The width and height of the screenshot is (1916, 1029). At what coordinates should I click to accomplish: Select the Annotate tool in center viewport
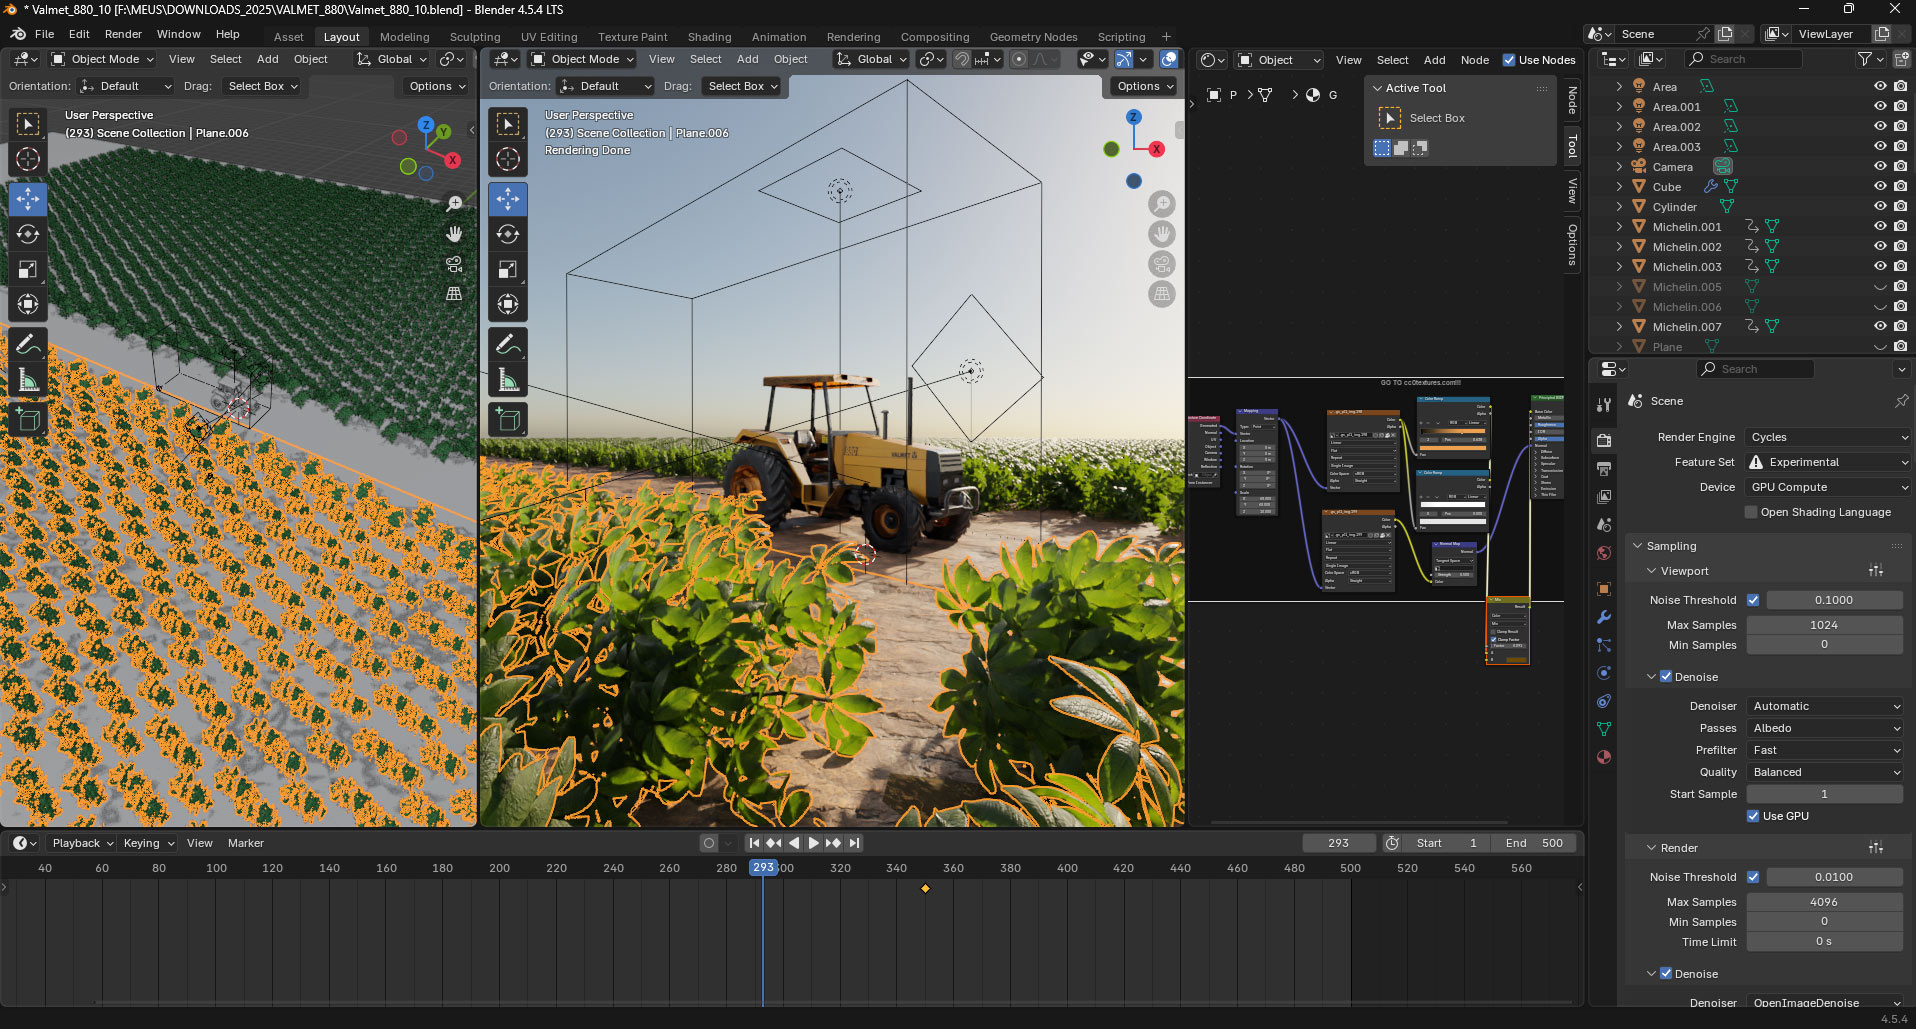click(x=508, y=345)
